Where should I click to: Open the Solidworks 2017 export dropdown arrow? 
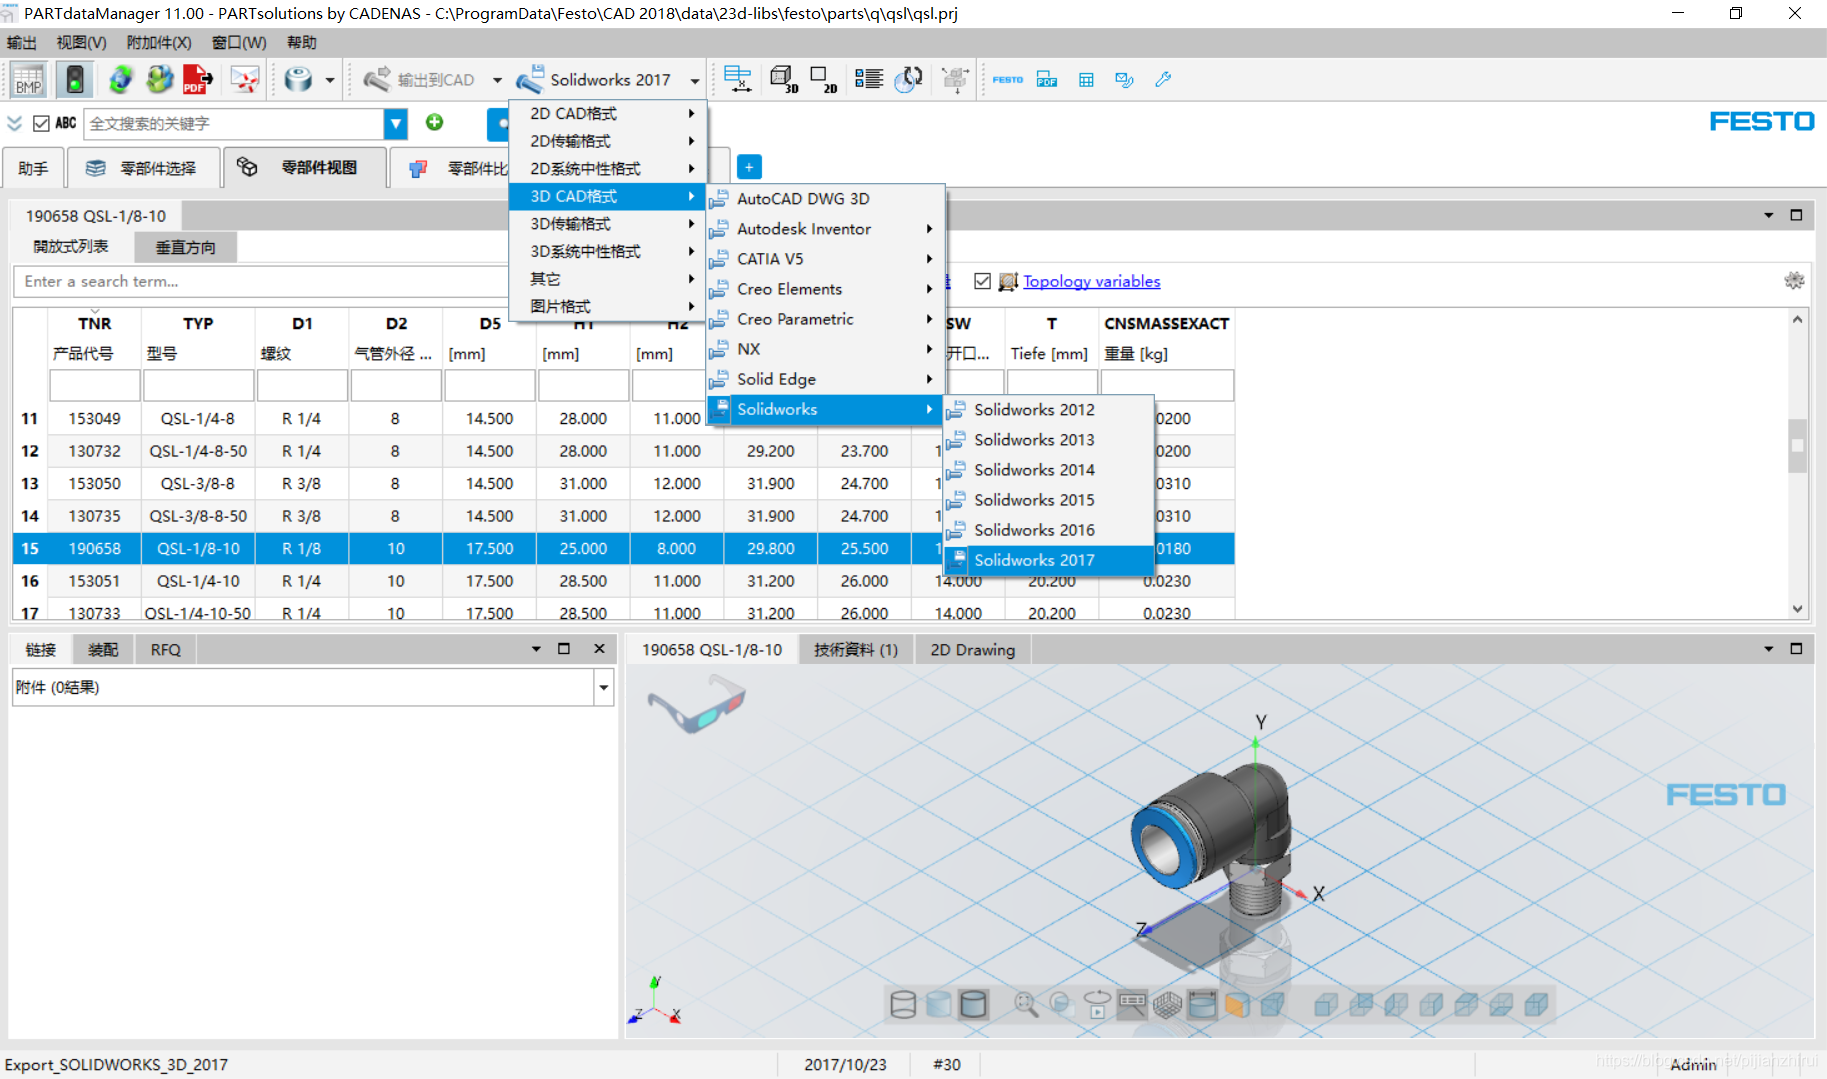click(694, 80)
